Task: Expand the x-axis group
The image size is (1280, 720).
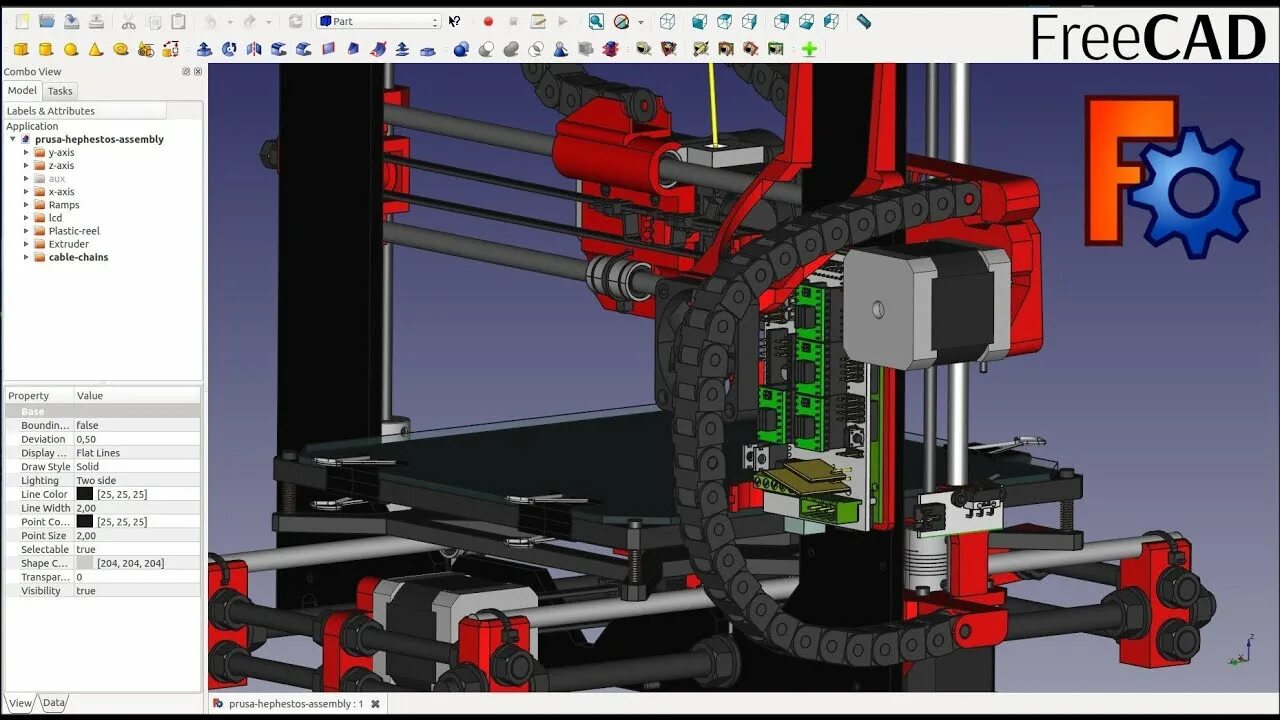Action: pyautogui.click(x=27, y=192)
